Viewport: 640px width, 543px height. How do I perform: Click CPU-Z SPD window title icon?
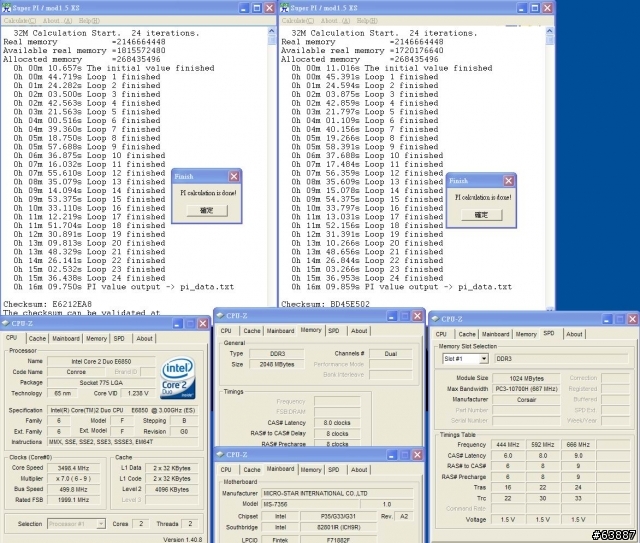tap(436, 319)
